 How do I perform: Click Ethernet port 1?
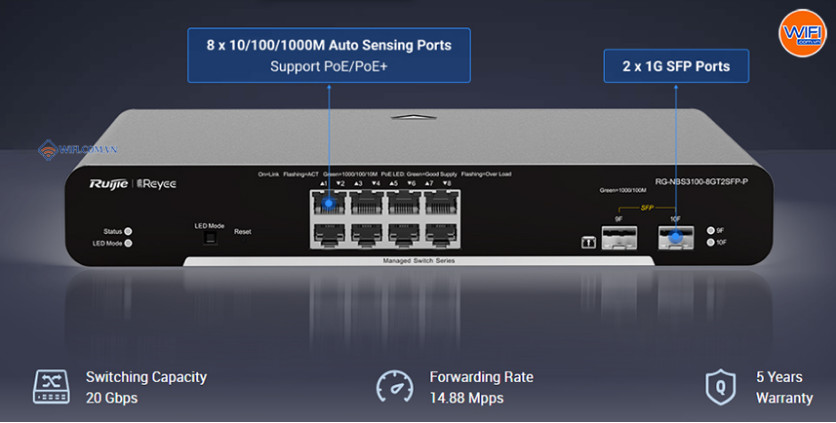329,203
